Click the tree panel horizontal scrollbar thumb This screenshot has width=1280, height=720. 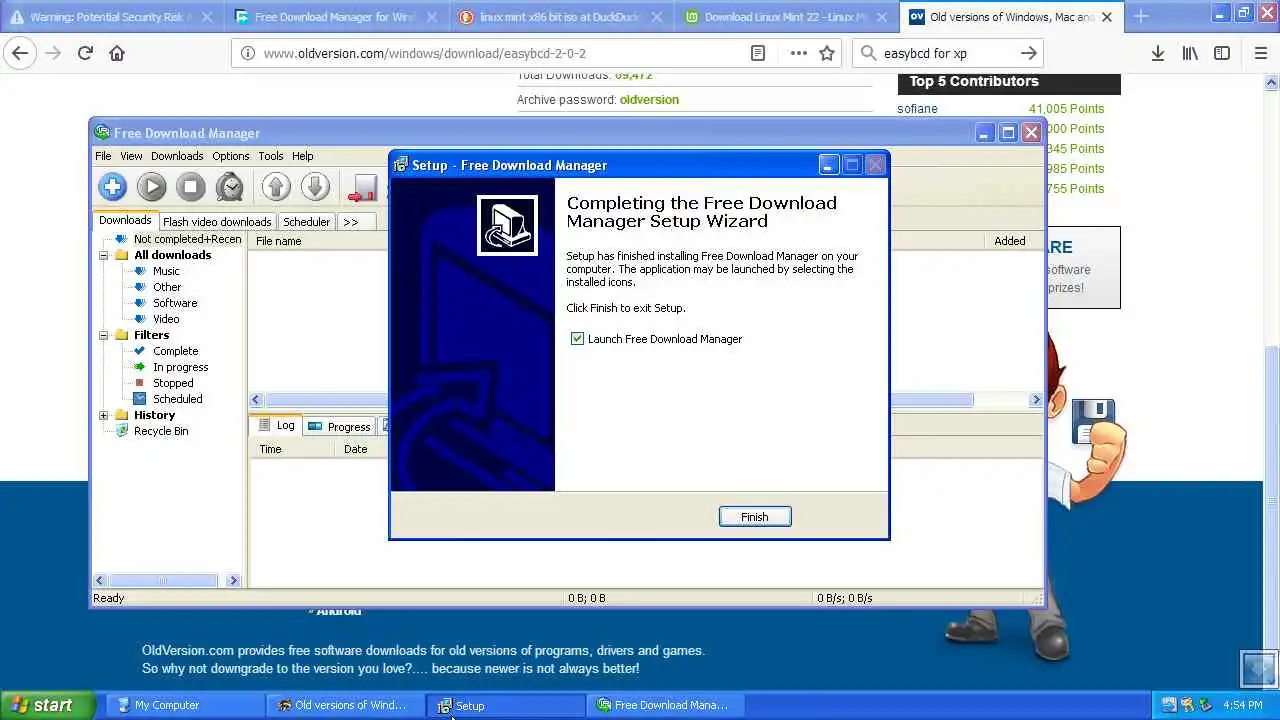163,580
